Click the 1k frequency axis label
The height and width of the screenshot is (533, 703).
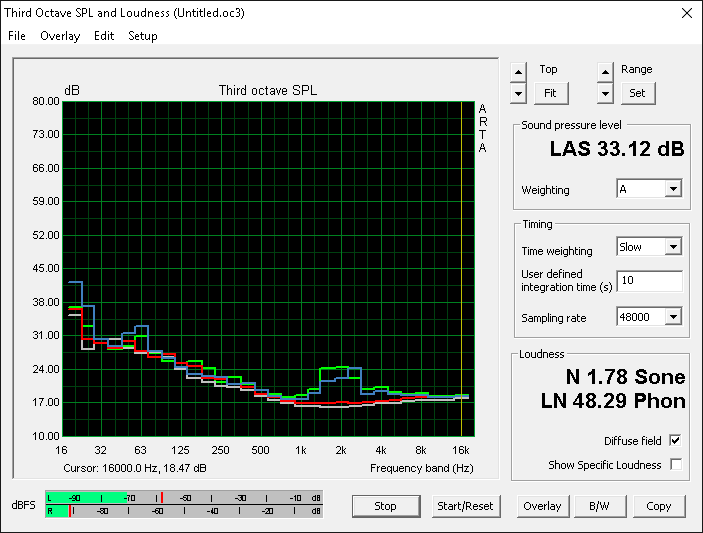point(301,450)
